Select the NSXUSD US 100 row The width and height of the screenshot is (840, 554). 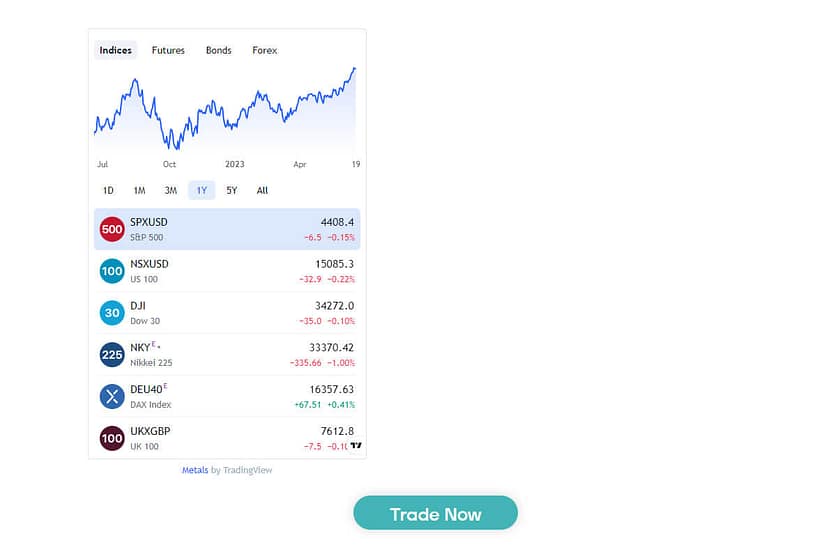click(x=227, y=271)
